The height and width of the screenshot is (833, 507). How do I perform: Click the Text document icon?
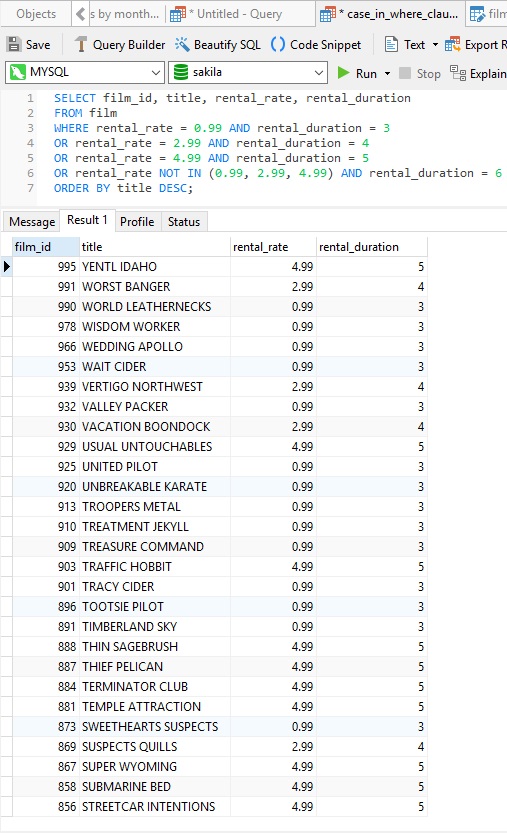pos(391,45)
